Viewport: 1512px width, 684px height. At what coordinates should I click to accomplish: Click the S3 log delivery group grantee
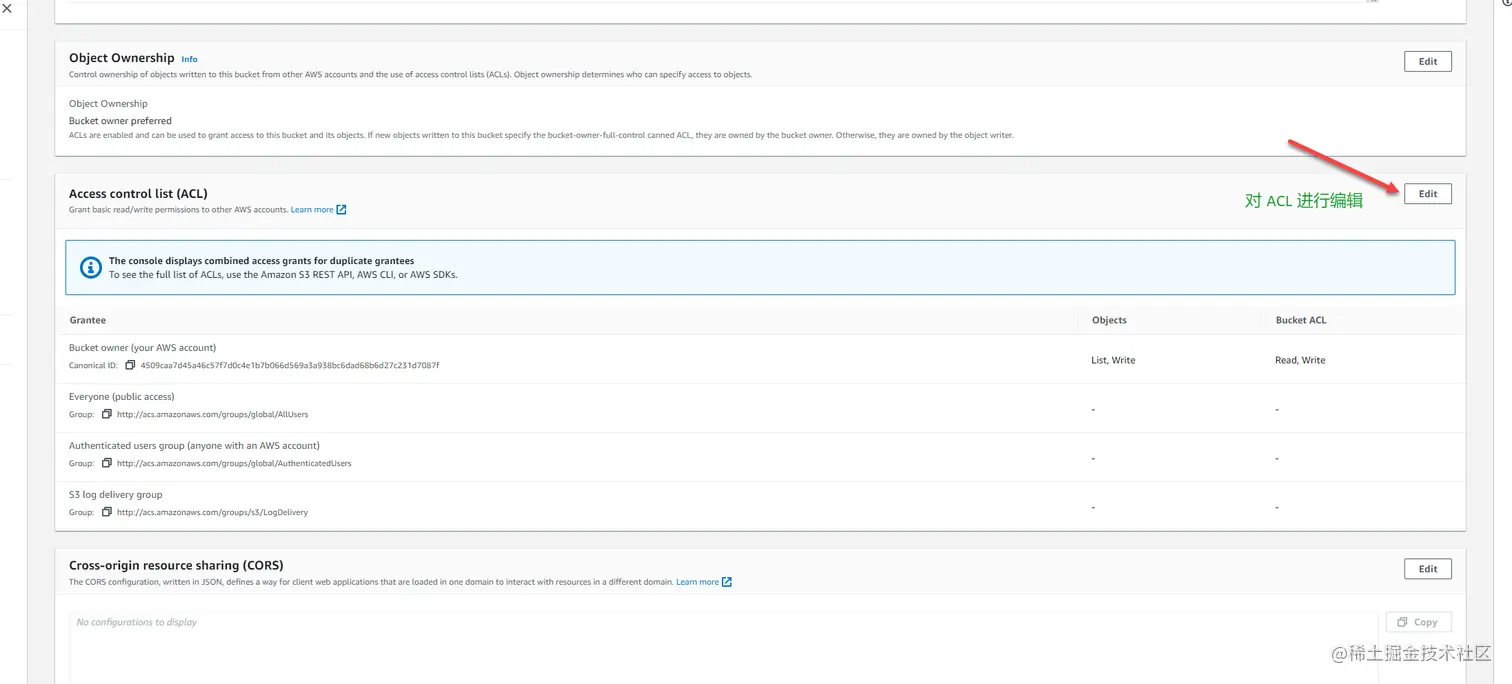coord(115,495)
